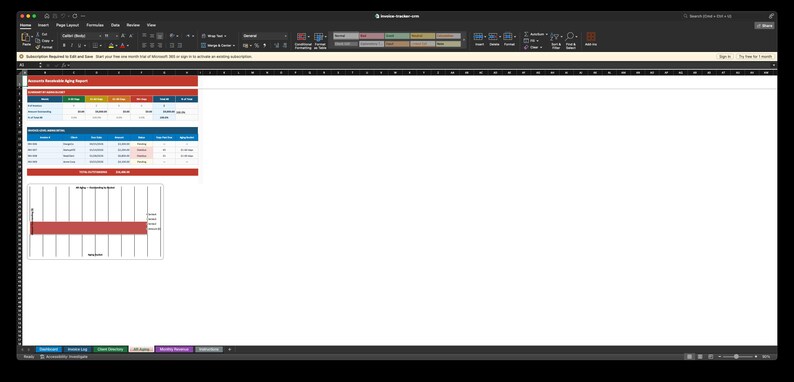The width and height of the screenshot is (794, 382).
Task: Open the Data ribbon tab
Action: click(115, 25)
